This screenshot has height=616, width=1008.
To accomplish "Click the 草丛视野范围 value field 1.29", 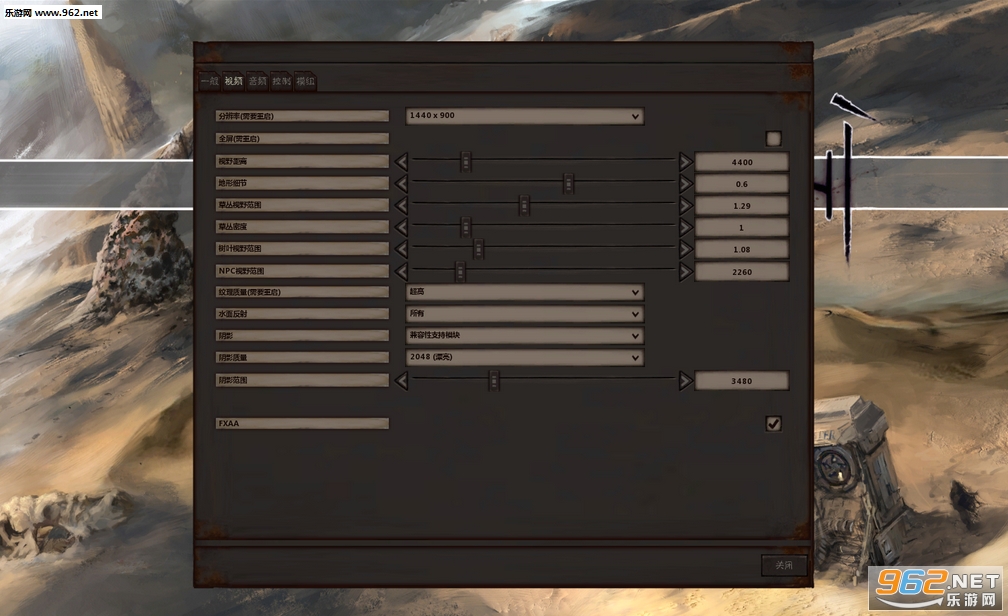I will tap(742, 206).
